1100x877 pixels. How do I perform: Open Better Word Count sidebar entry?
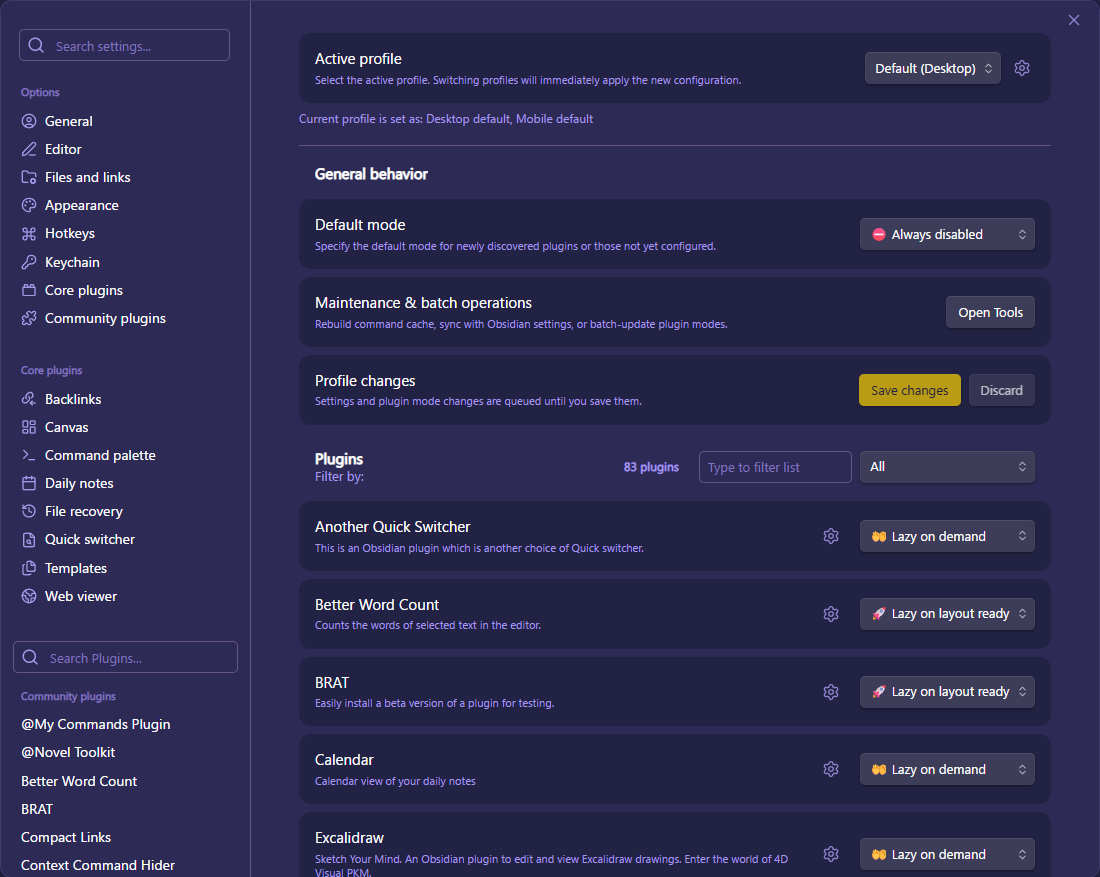pos(79,781)
